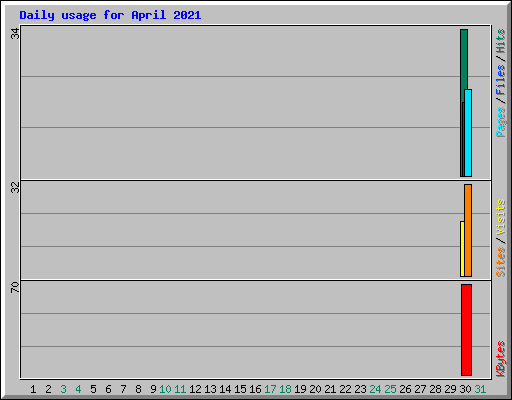Click the y-axis value 34
The width and height of the screenshot is (512, 400).
(15, 33)
